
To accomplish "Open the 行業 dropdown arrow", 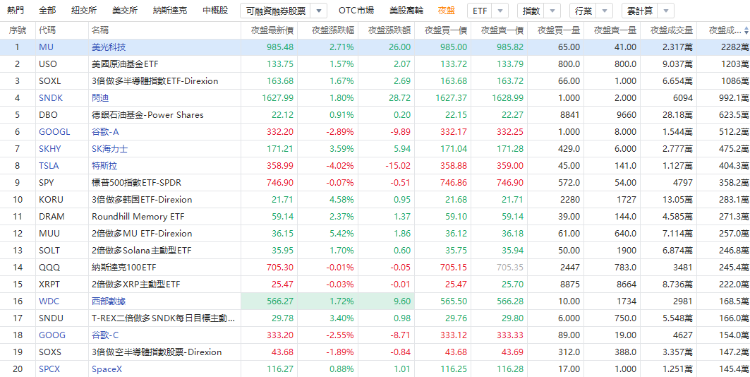I will (605, 11).
